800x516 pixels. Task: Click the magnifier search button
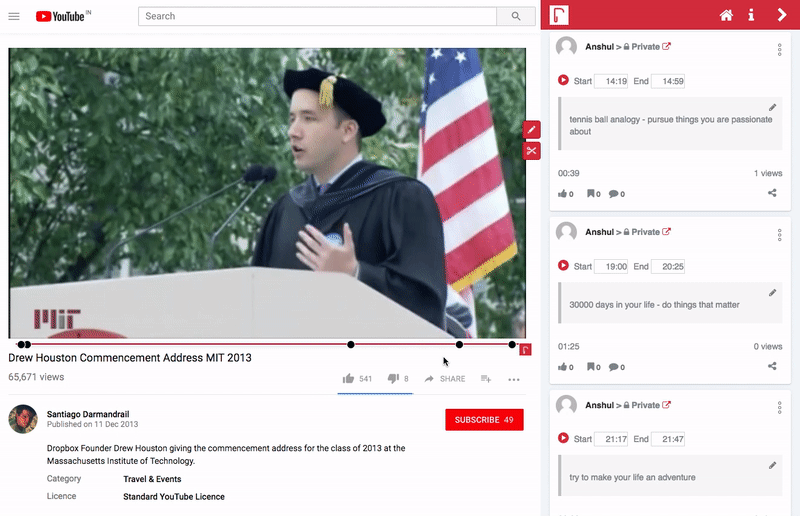tap(516, 16)
